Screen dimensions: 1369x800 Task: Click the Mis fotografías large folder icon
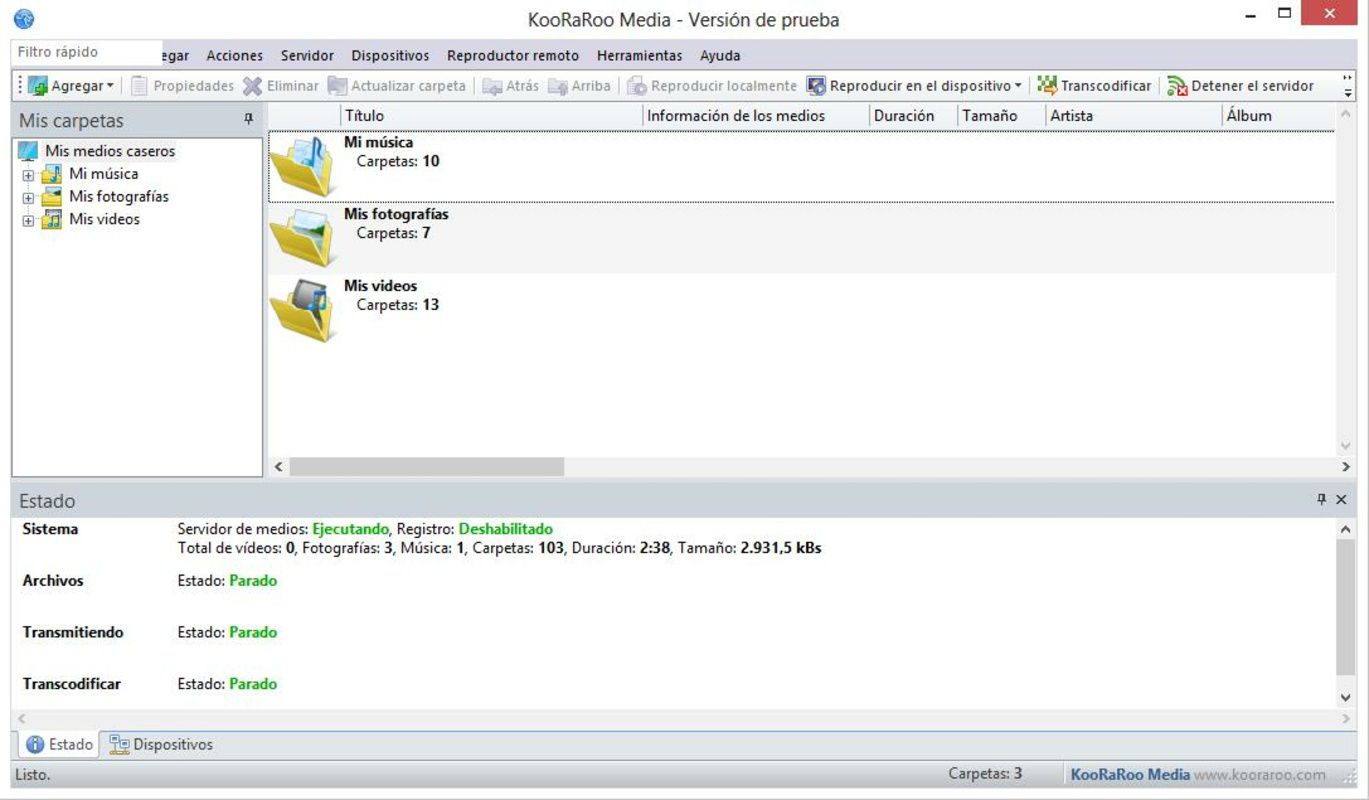pos(303,237)
